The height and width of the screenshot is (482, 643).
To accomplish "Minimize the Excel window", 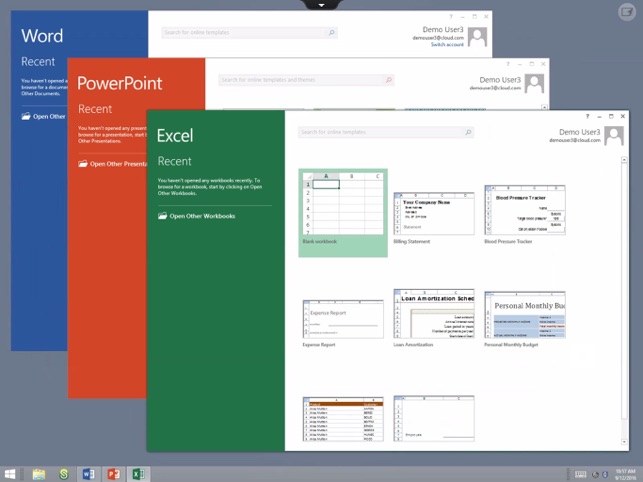I will [x=599, y=117].
